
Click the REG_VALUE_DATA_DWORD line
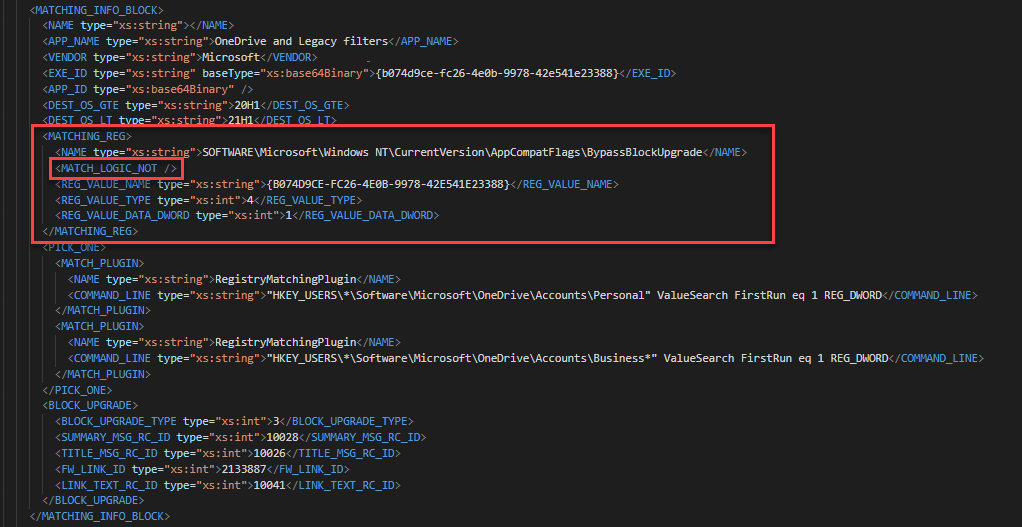pyautogui.click(x=247, y=215)
